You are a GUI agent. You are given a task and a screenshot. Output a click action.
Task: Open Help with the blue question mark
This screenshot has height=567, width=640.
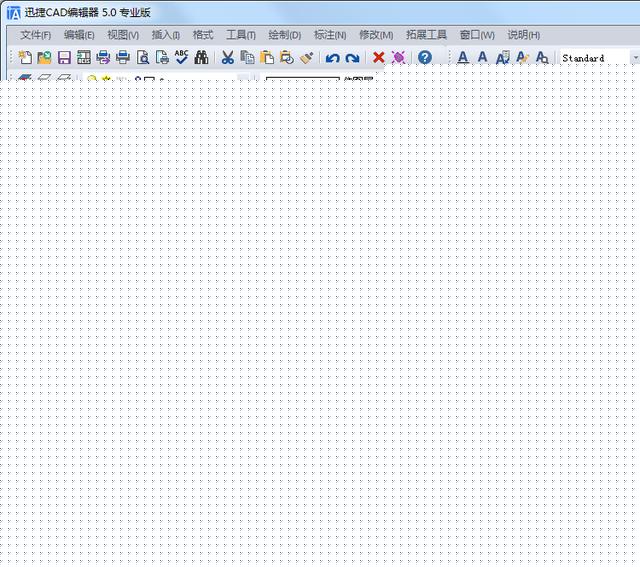[x=425, y=57]
